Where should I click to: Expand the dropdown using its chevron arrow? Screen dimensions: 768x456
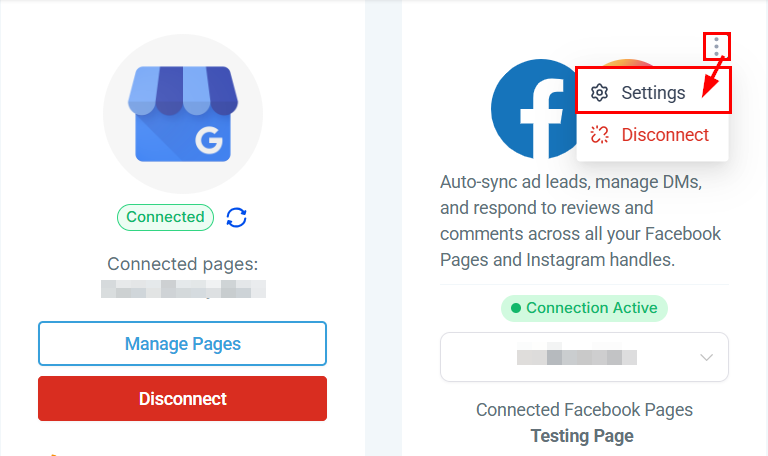point(707,357)
